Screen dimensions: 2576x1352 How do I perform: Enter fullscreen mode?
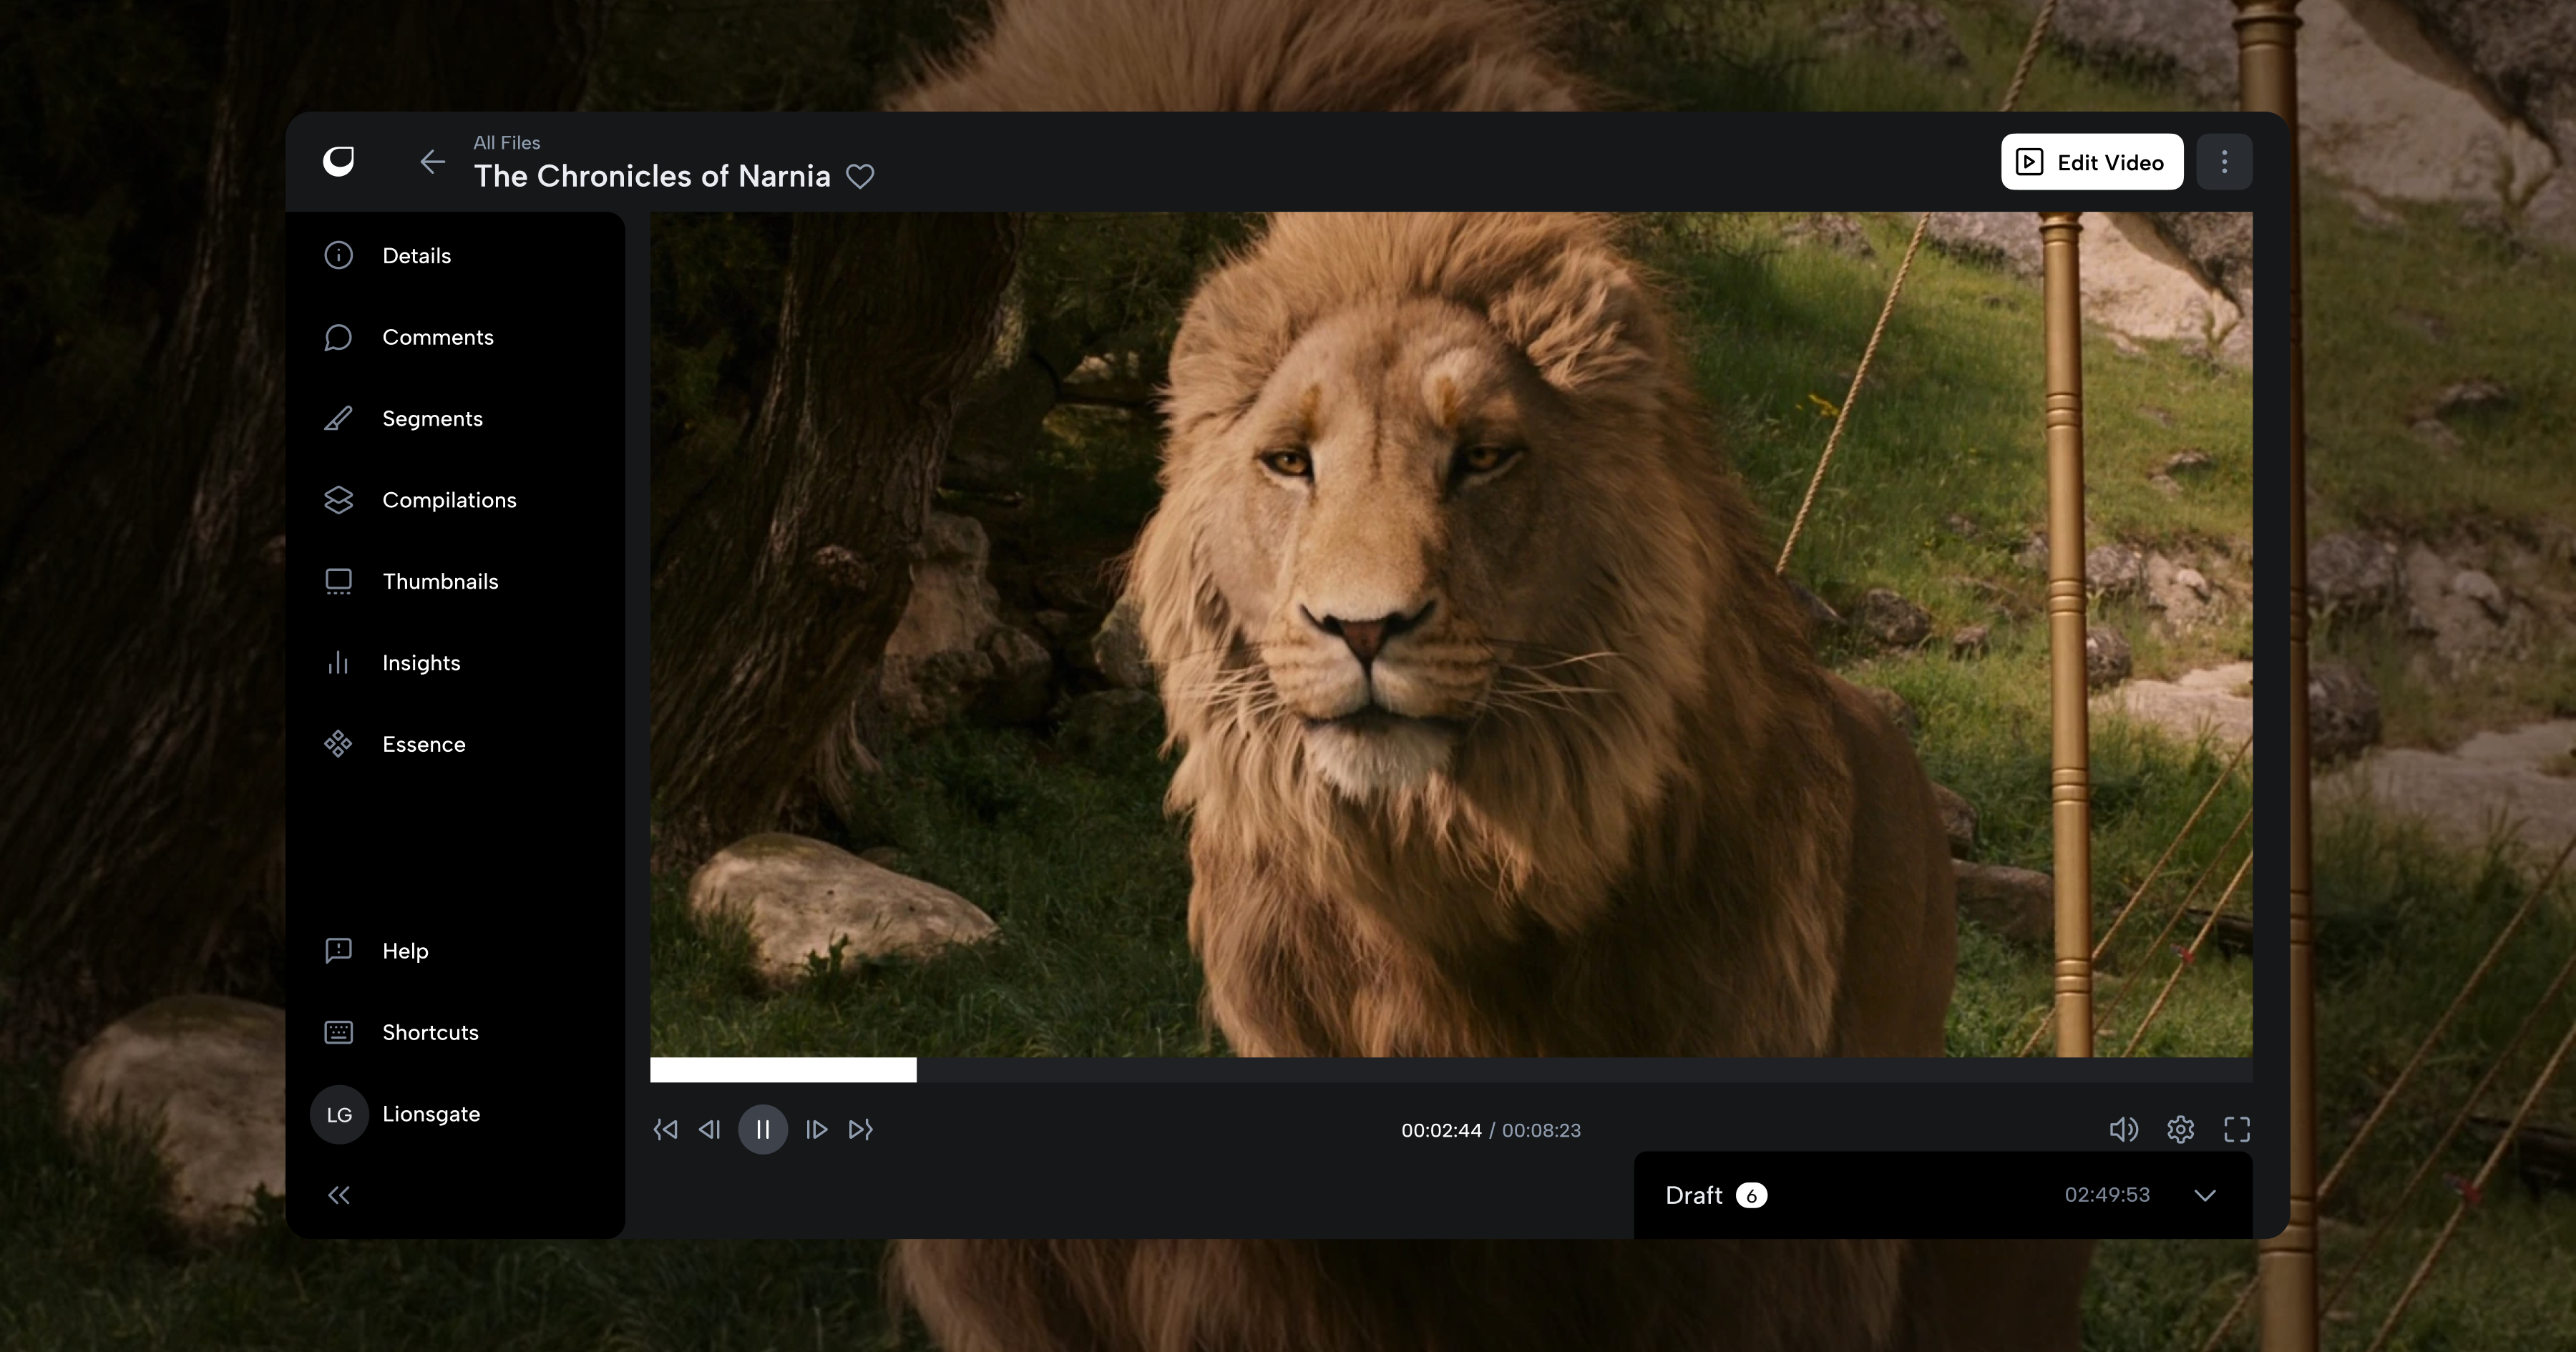pyautogui.click(x=2237, y=1129)
